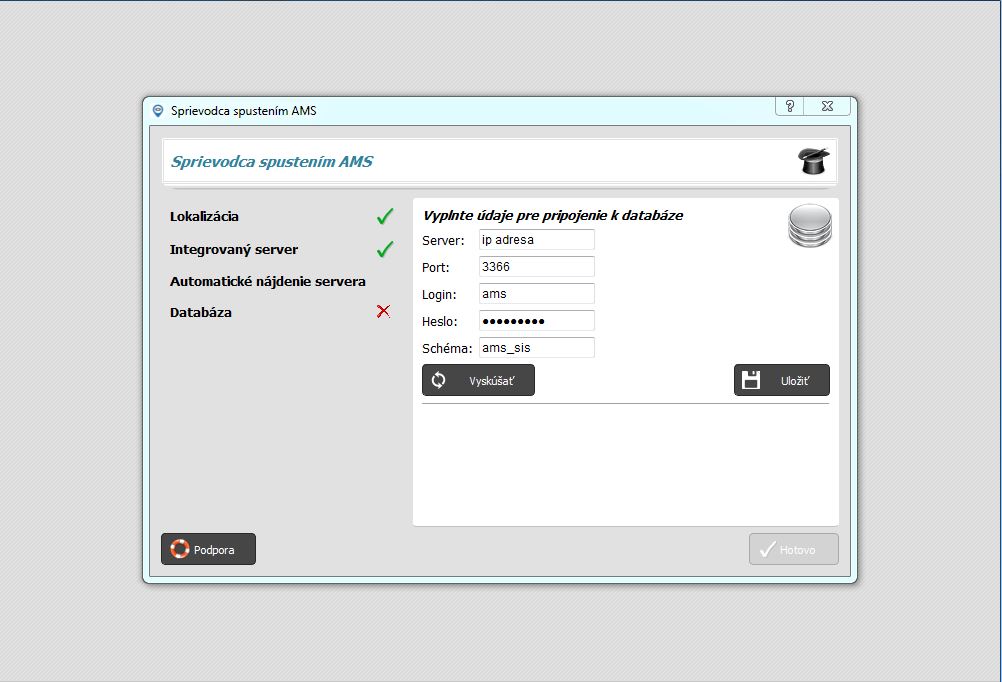The height and width of the screenshot is (682, 1002).
Task: Click green checkmark next to Lokalizácia
Action: point(385,216)
